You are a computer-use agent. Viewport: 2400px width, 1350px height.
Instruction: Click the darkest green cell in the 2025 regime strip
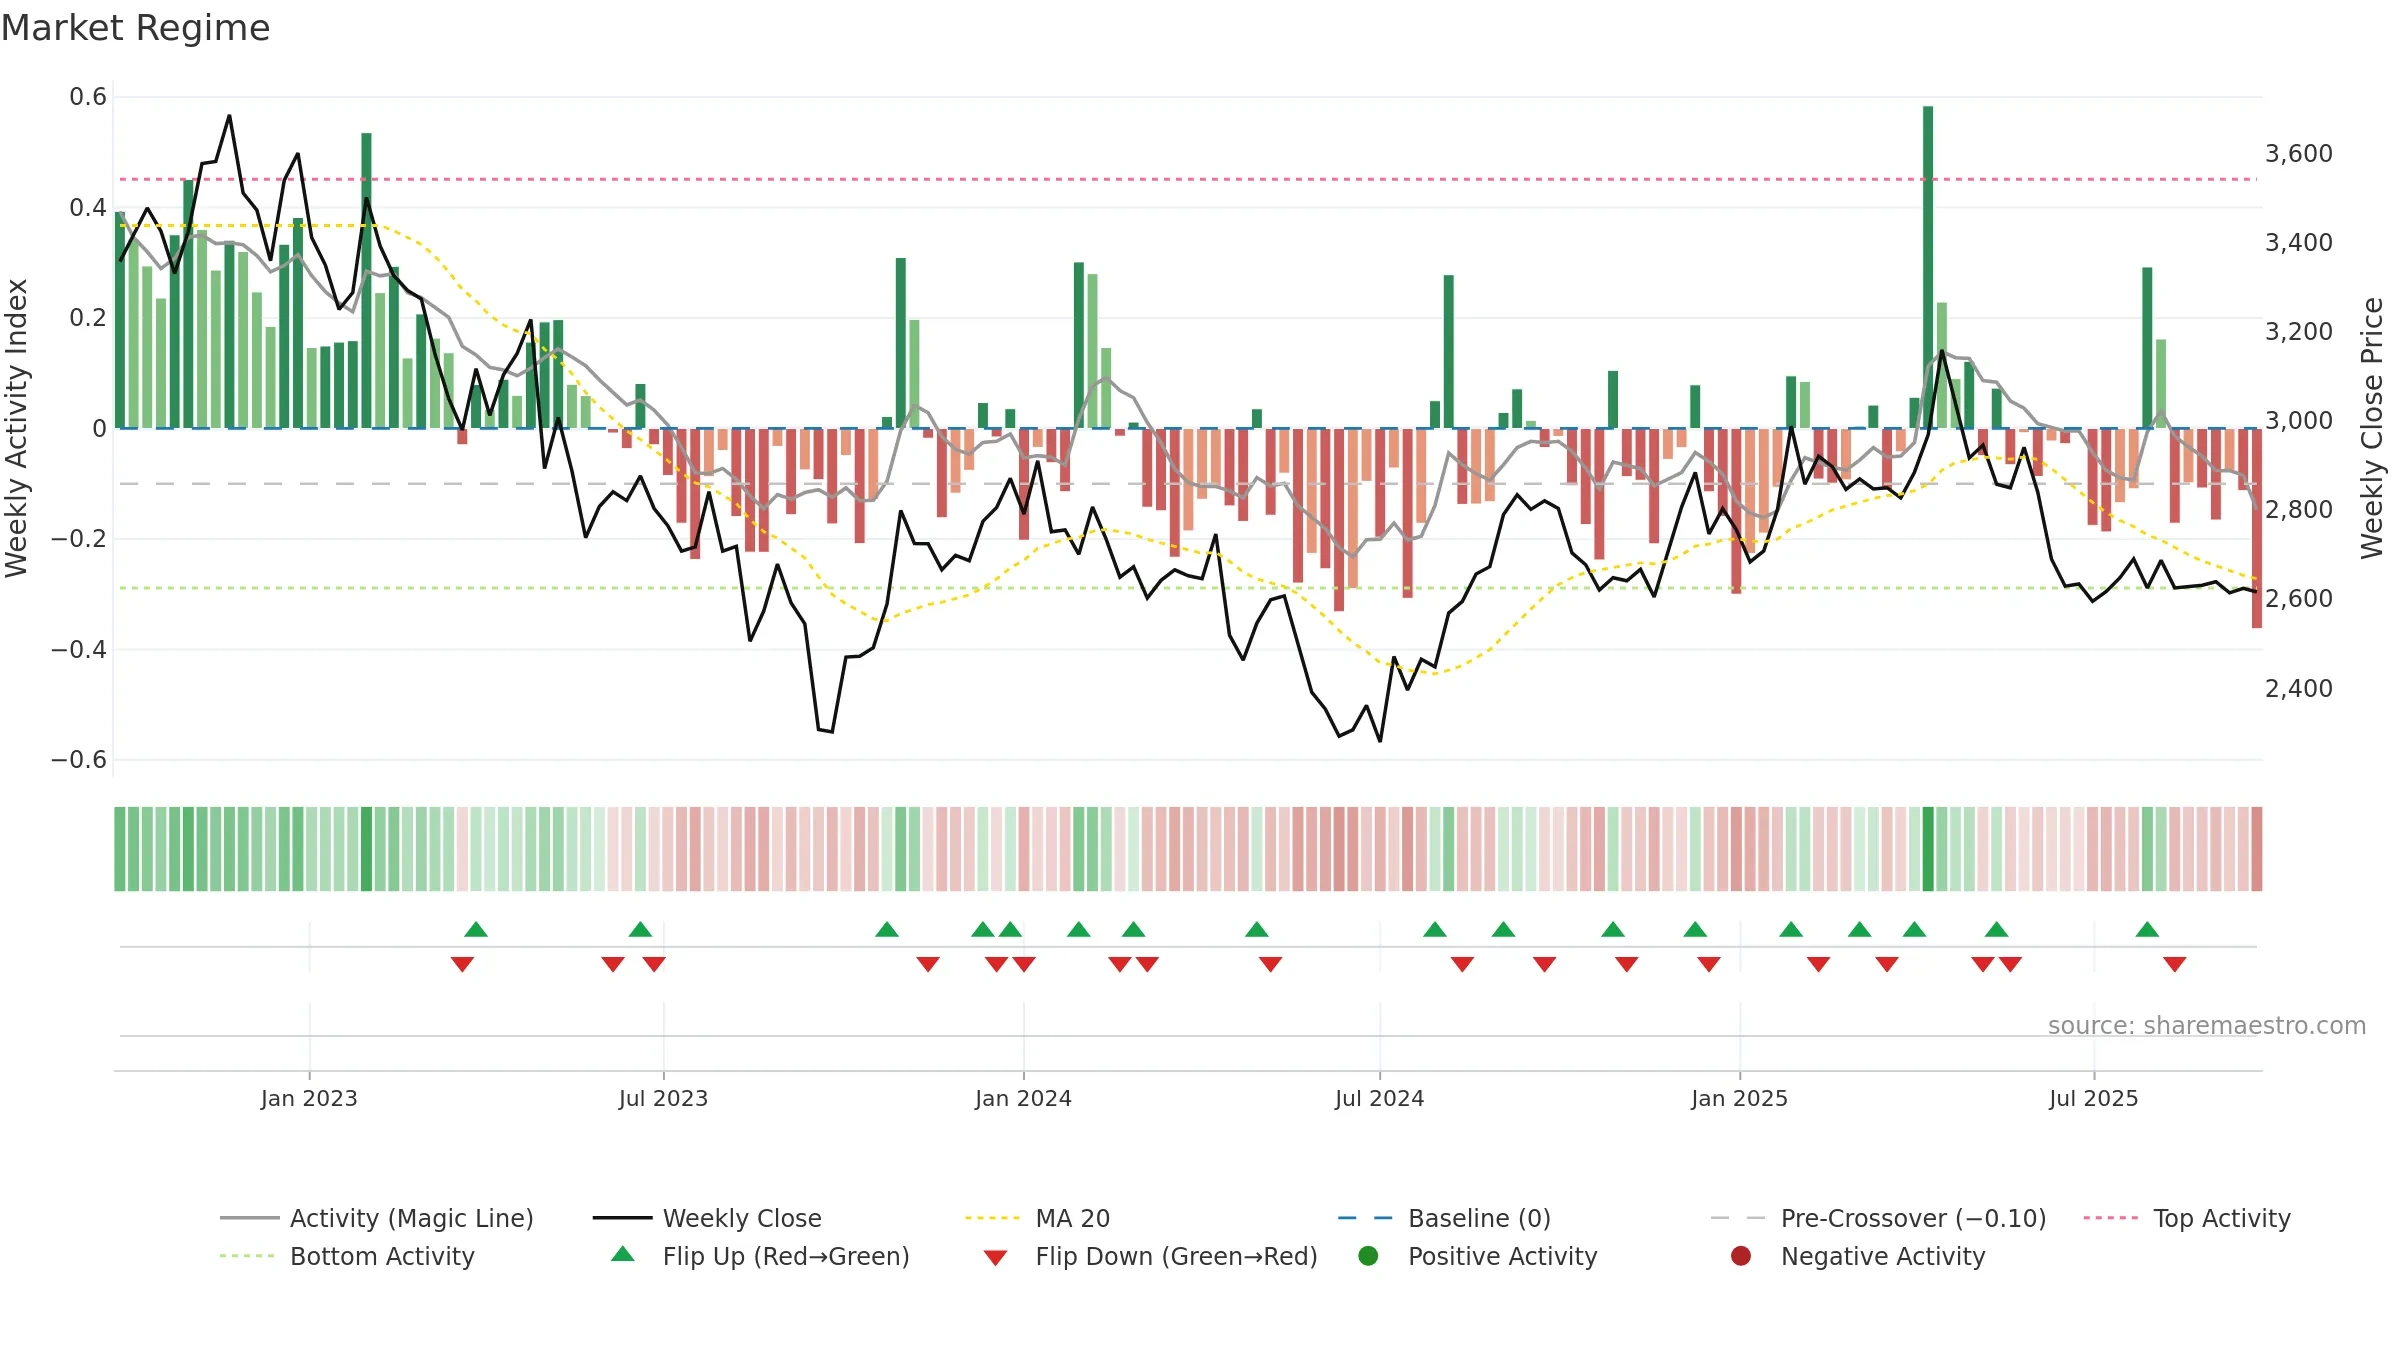1928,849
